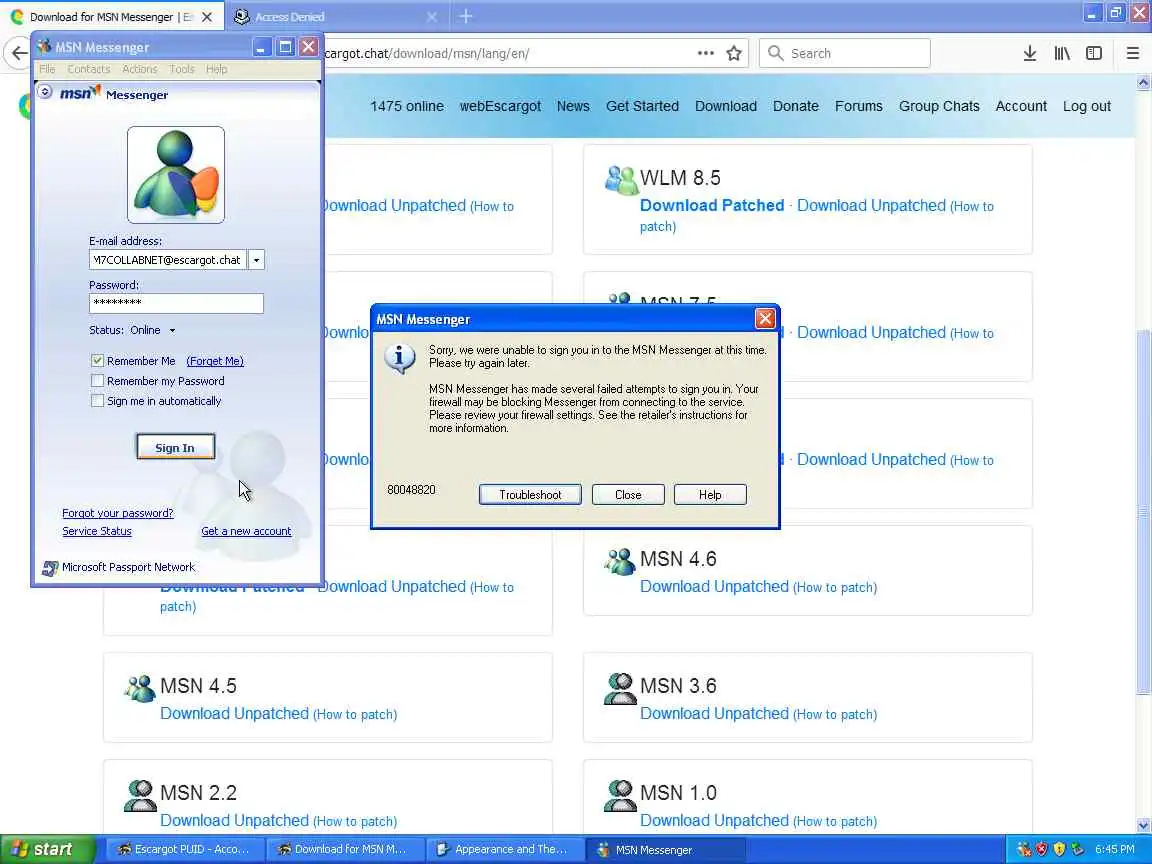Click the Log out link
1152x864 pixels.
point(1086,106)
